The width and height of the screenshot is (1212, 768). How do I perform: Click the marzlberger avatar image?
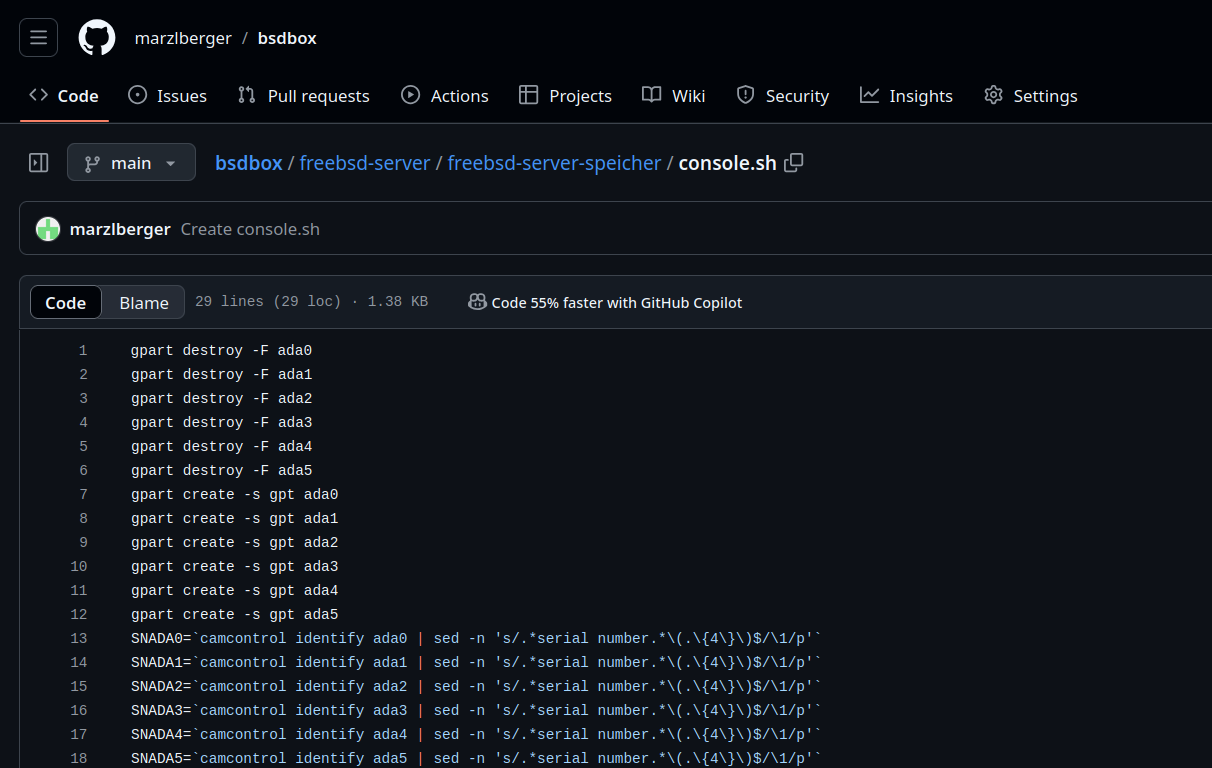(48, 229)
